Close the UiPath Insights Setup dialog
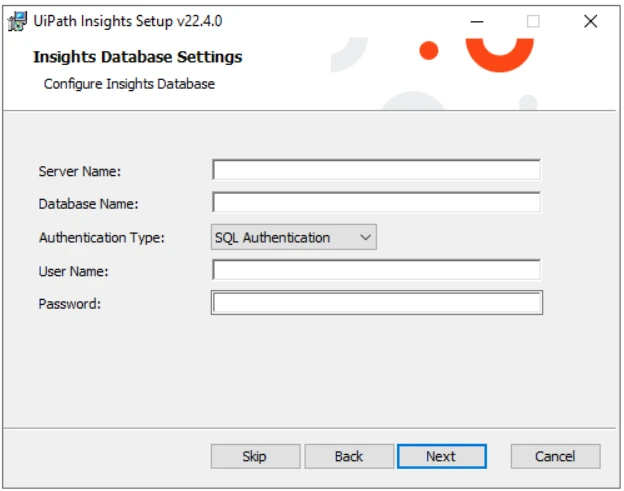Viewport: 624px width, 491px height. click(591, 21)
